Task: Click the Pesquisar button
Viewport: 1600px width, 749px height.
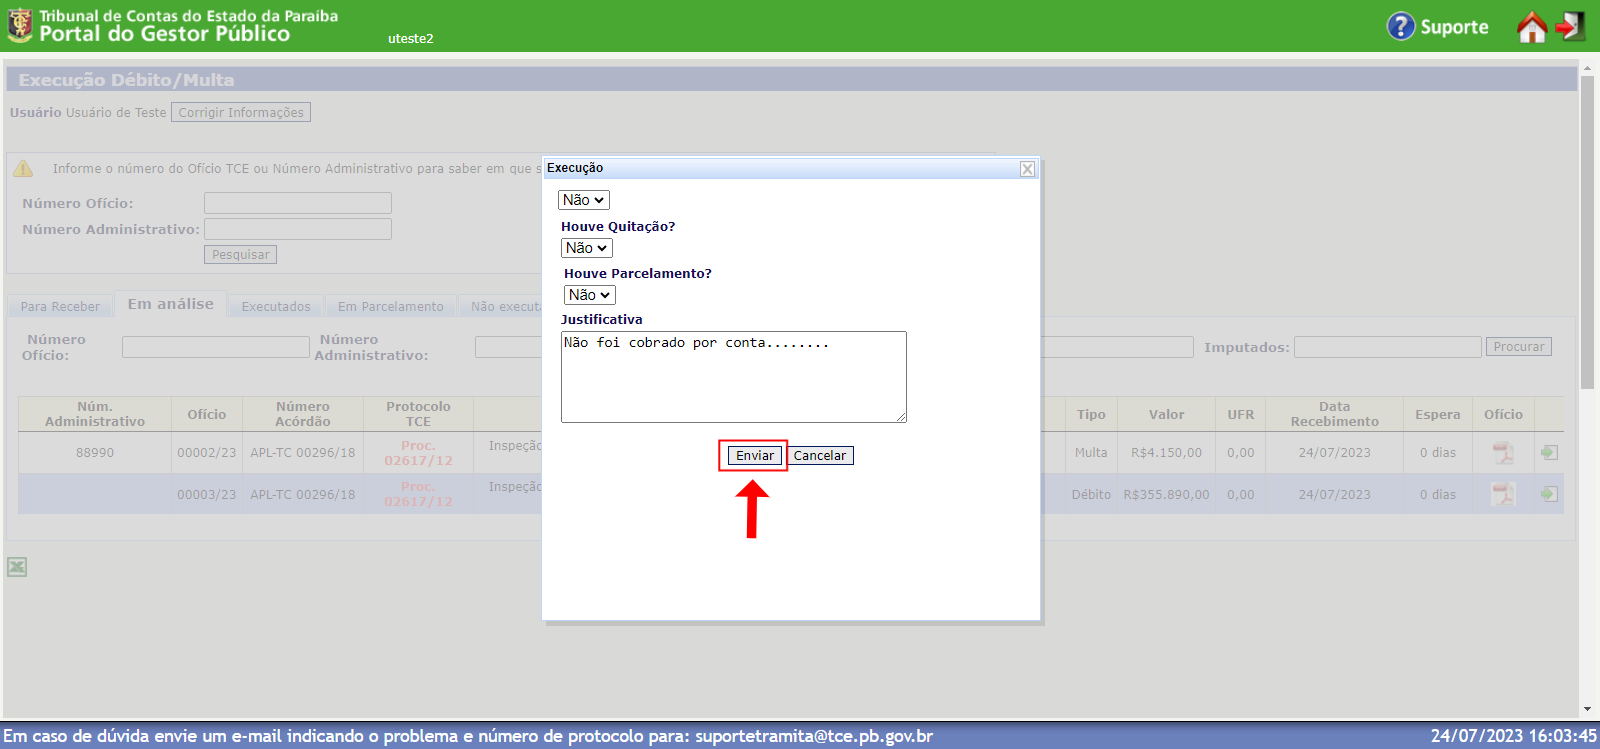Action: coord(241,255)
